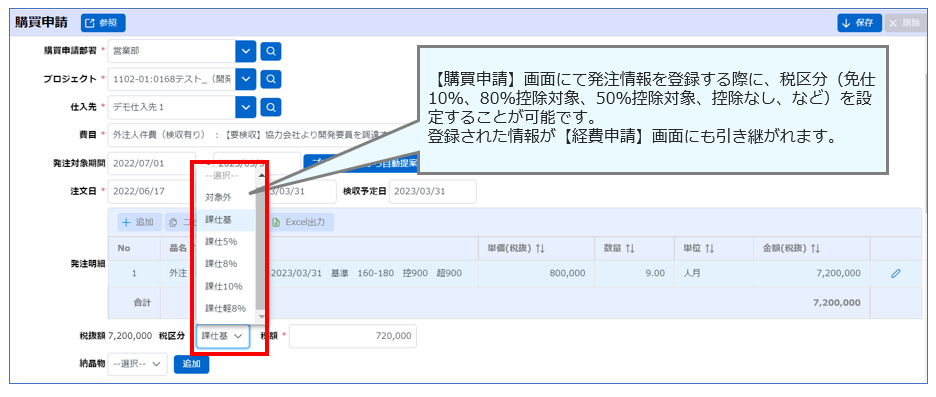The height and width of the screenshot is (397, 936).
Task: Click the 参照 button in the header
Action: click(x=103, y=23)
